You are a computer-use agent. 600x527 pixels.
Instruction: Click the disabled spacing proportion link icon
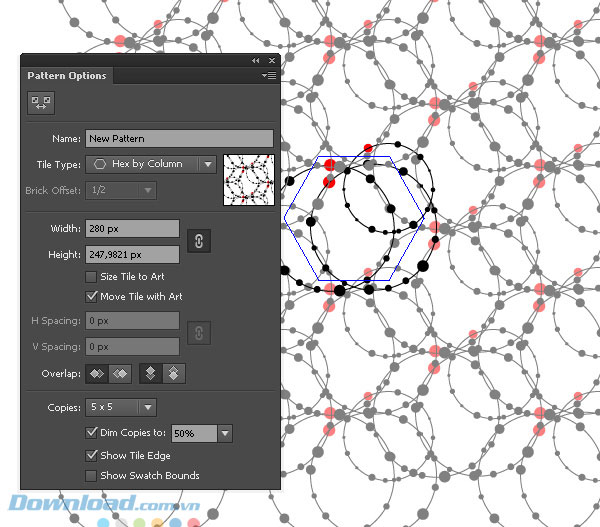199,333
